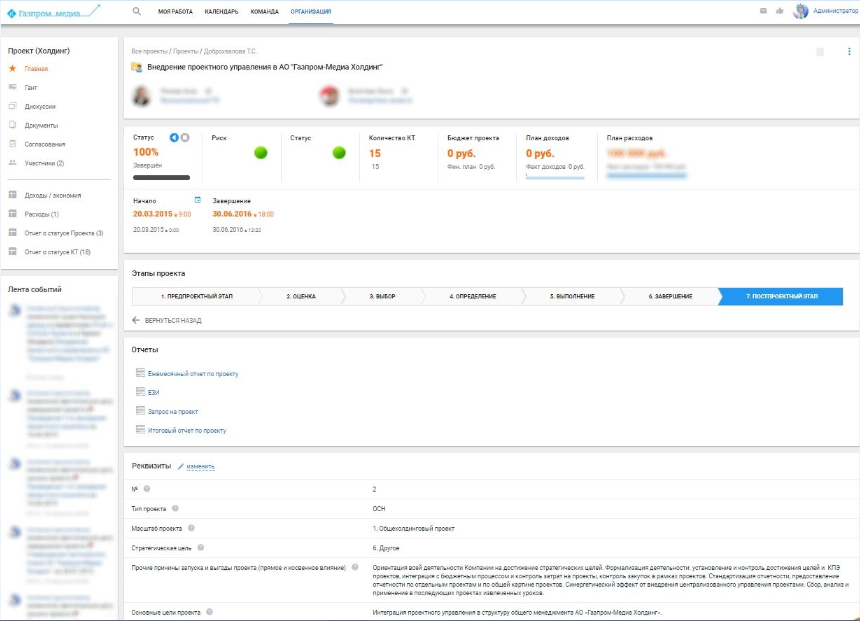This screenshot has height=621, width=860.
Task: Click the Проекты breadcrumb
Action: pos(185,52)
